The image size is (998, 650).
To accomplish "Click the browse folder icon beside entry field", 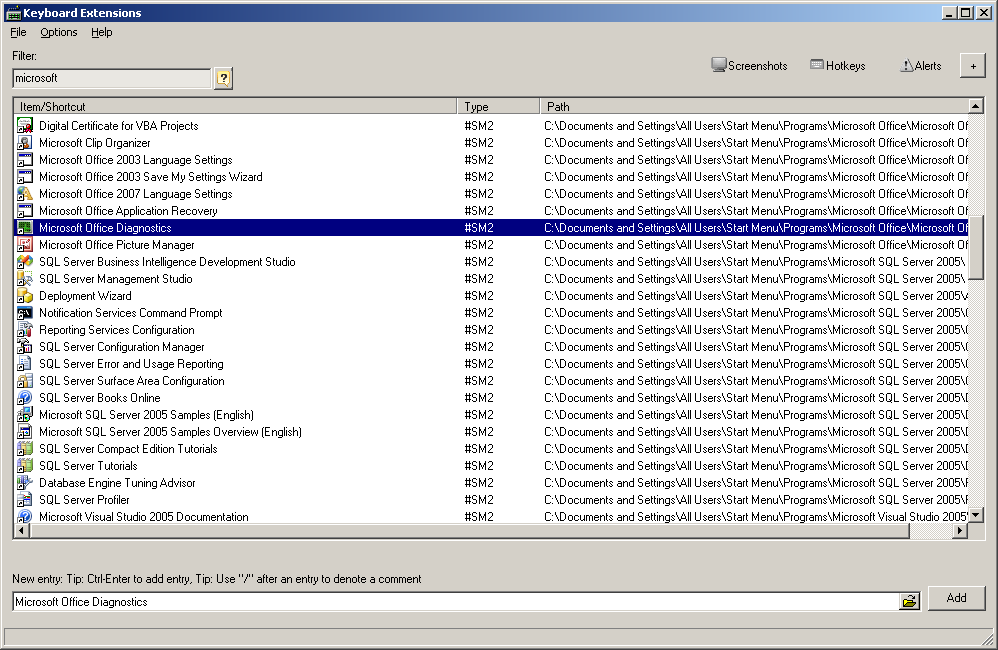I will coord(909,601).
